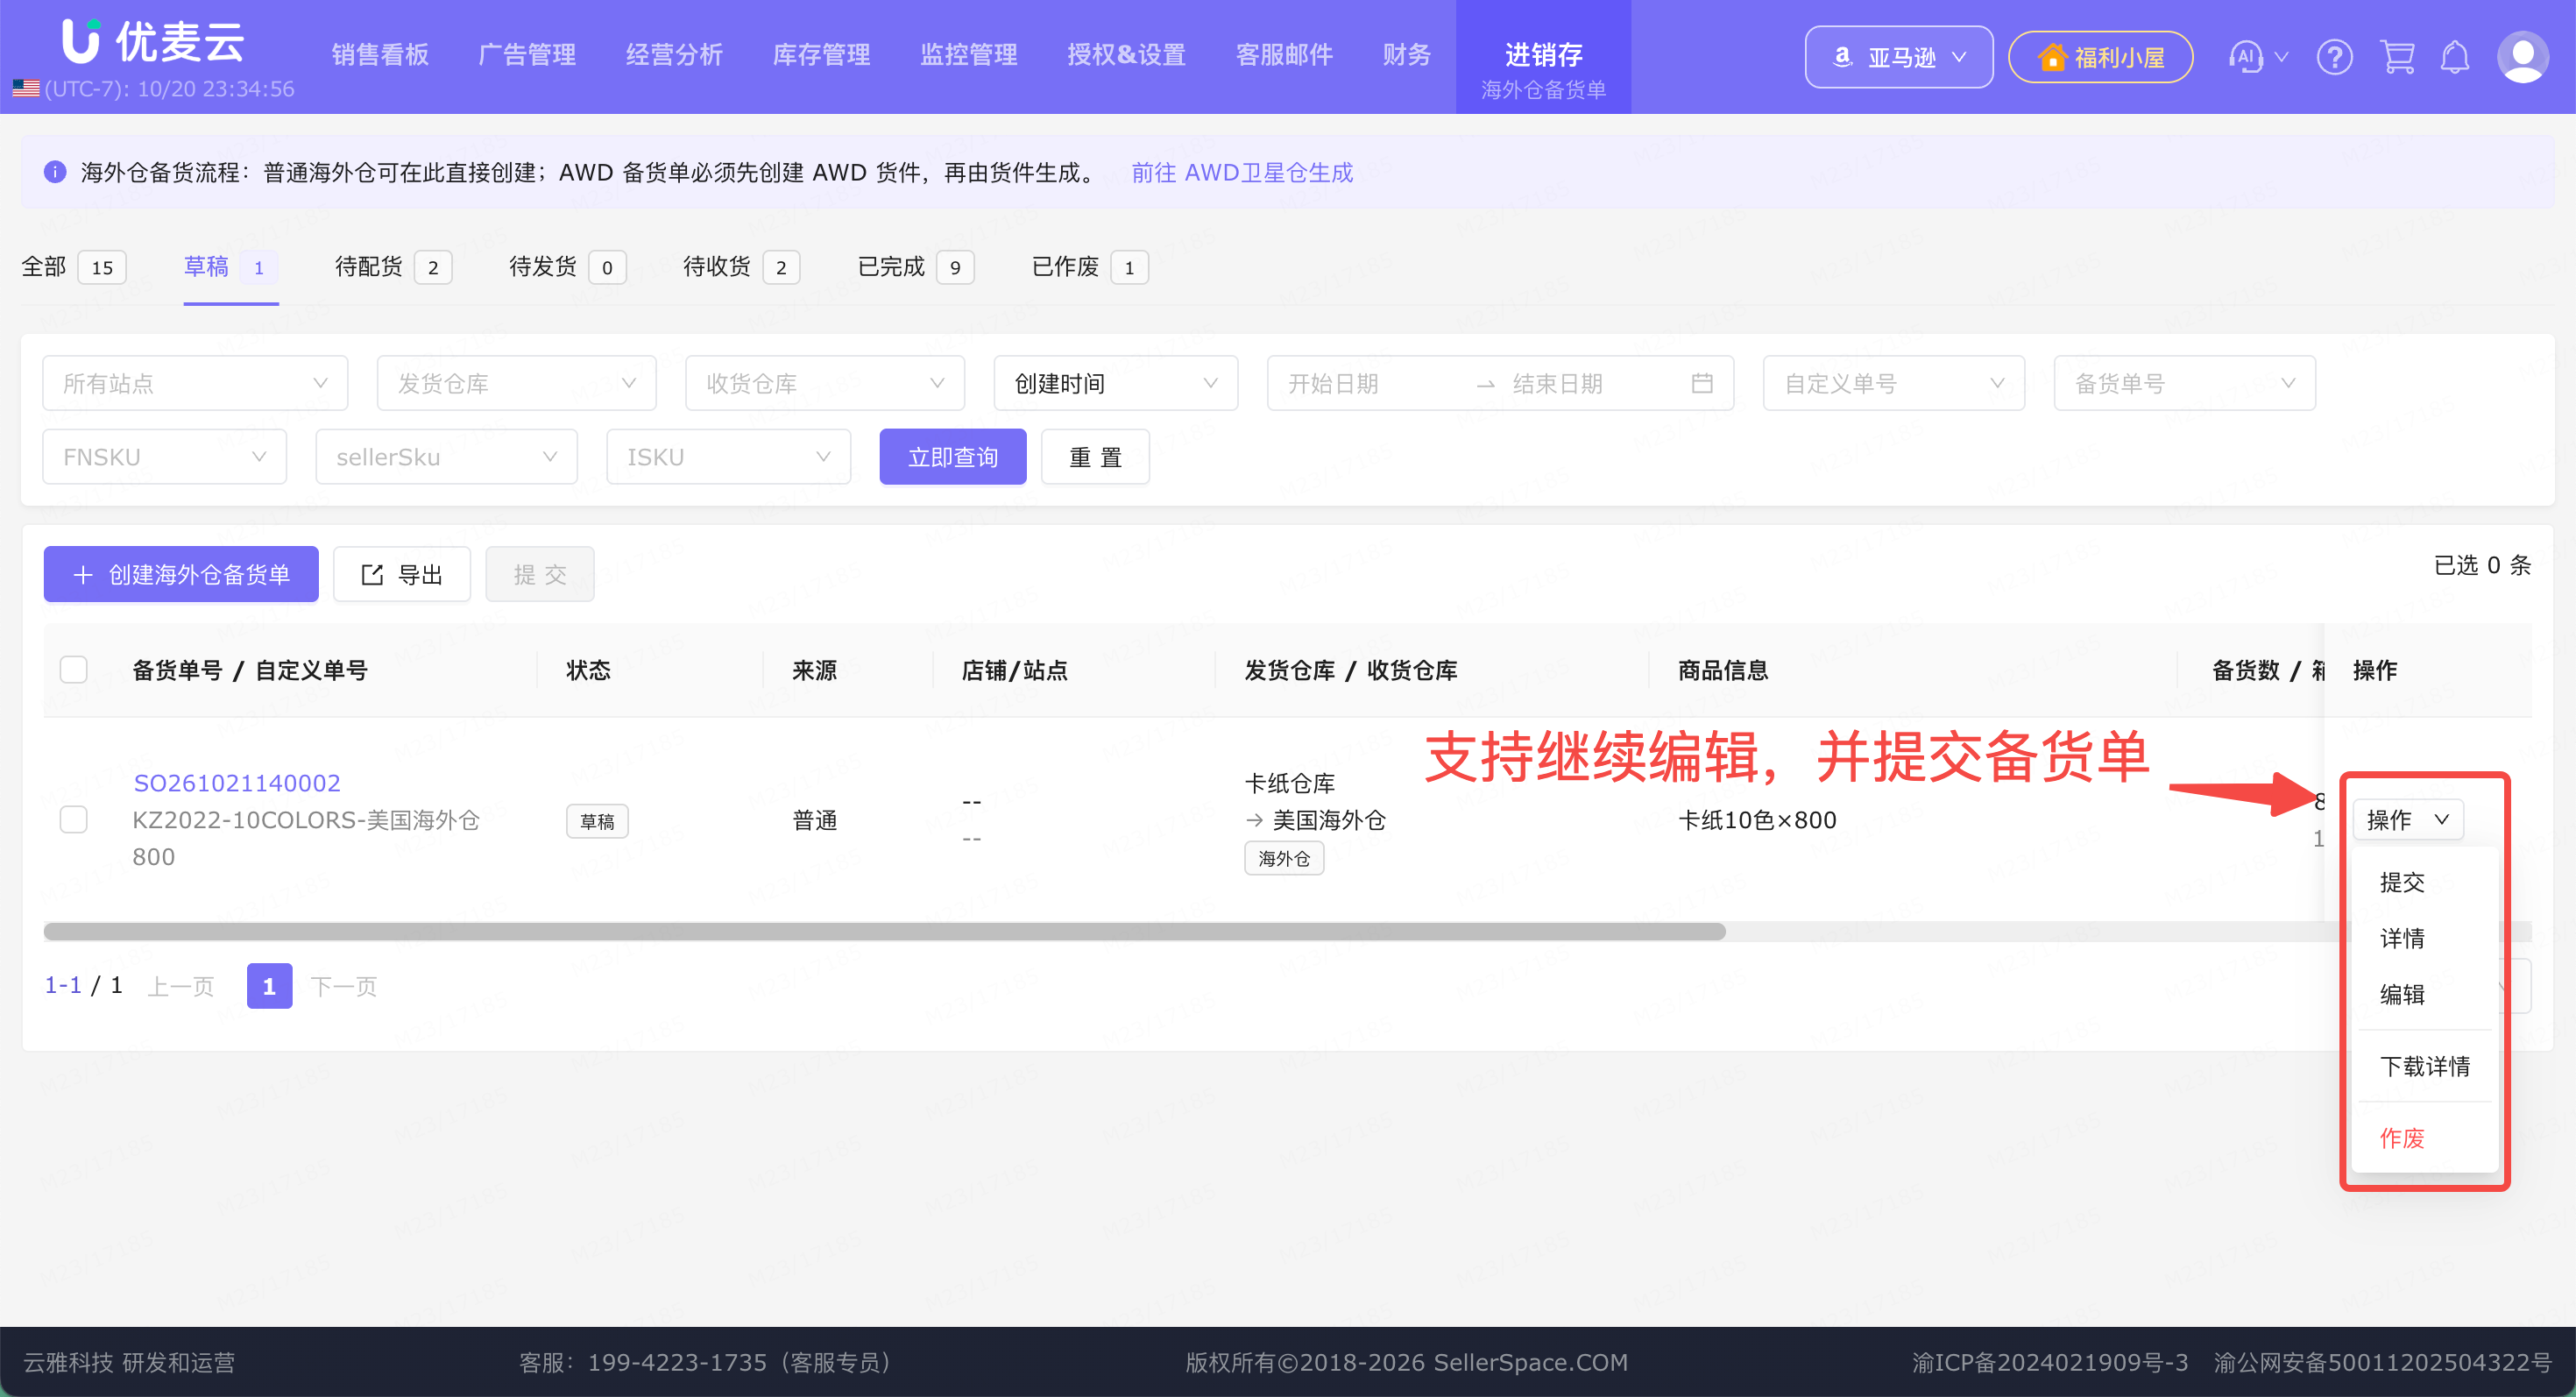Open the FNSKU filter dropdown

pos(165,457)
